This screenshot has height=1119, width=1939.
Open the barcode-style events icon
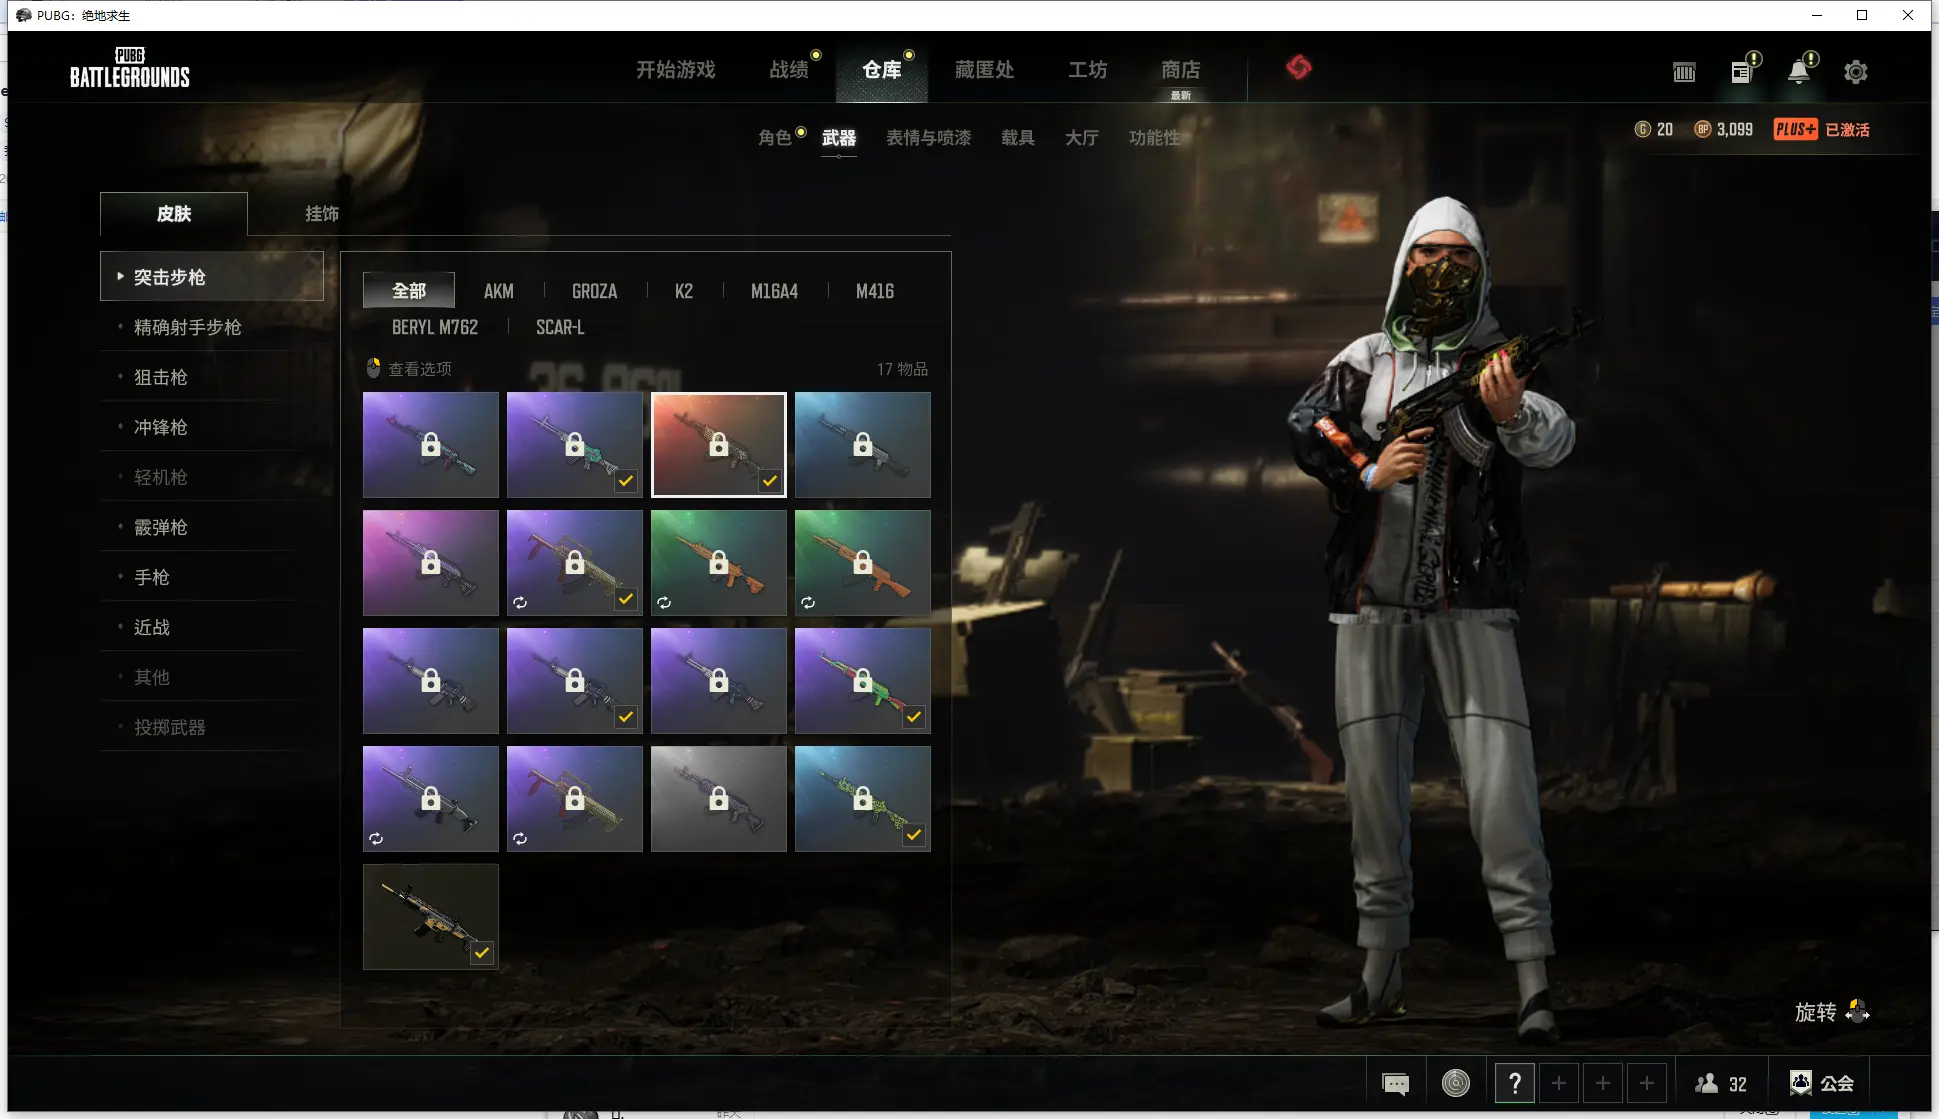tap(1684, 72)
